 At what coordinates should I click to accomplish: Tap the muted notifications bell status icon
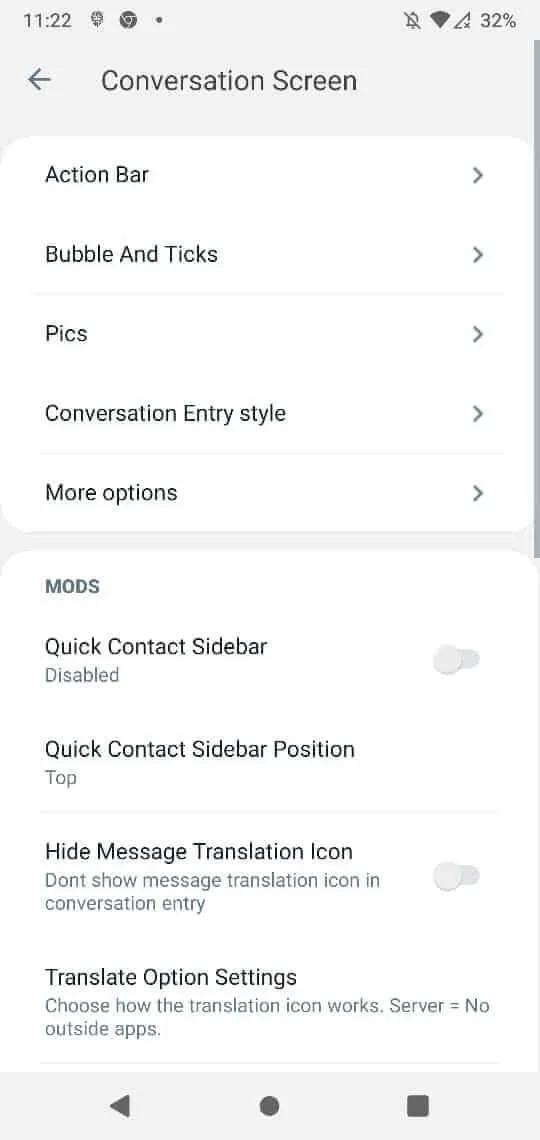tap(412, 20)
